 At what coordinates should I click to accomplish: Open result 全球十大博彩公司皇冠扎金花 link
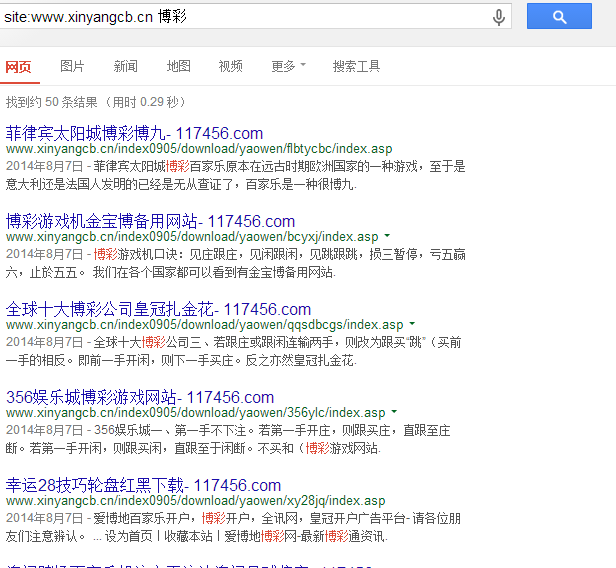[158, 310]
